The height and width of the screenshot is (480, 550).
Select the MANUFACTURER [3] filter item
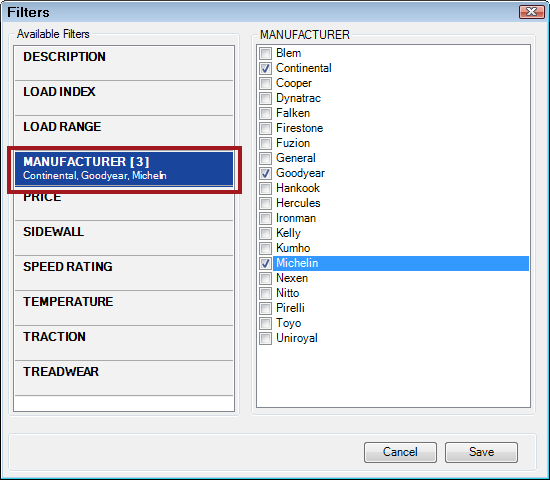[x=124, y=168]
